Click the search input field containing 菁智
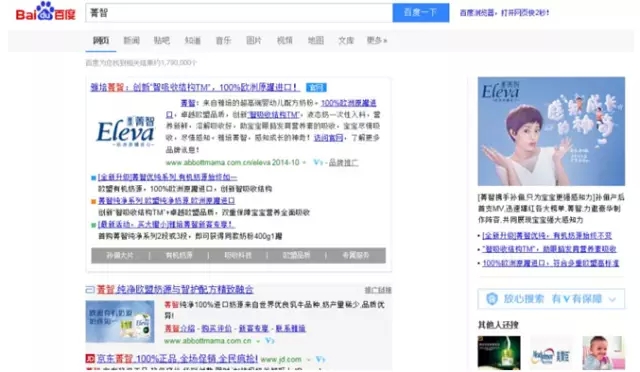Screen dimensions: 640x372 click(239, 13)
